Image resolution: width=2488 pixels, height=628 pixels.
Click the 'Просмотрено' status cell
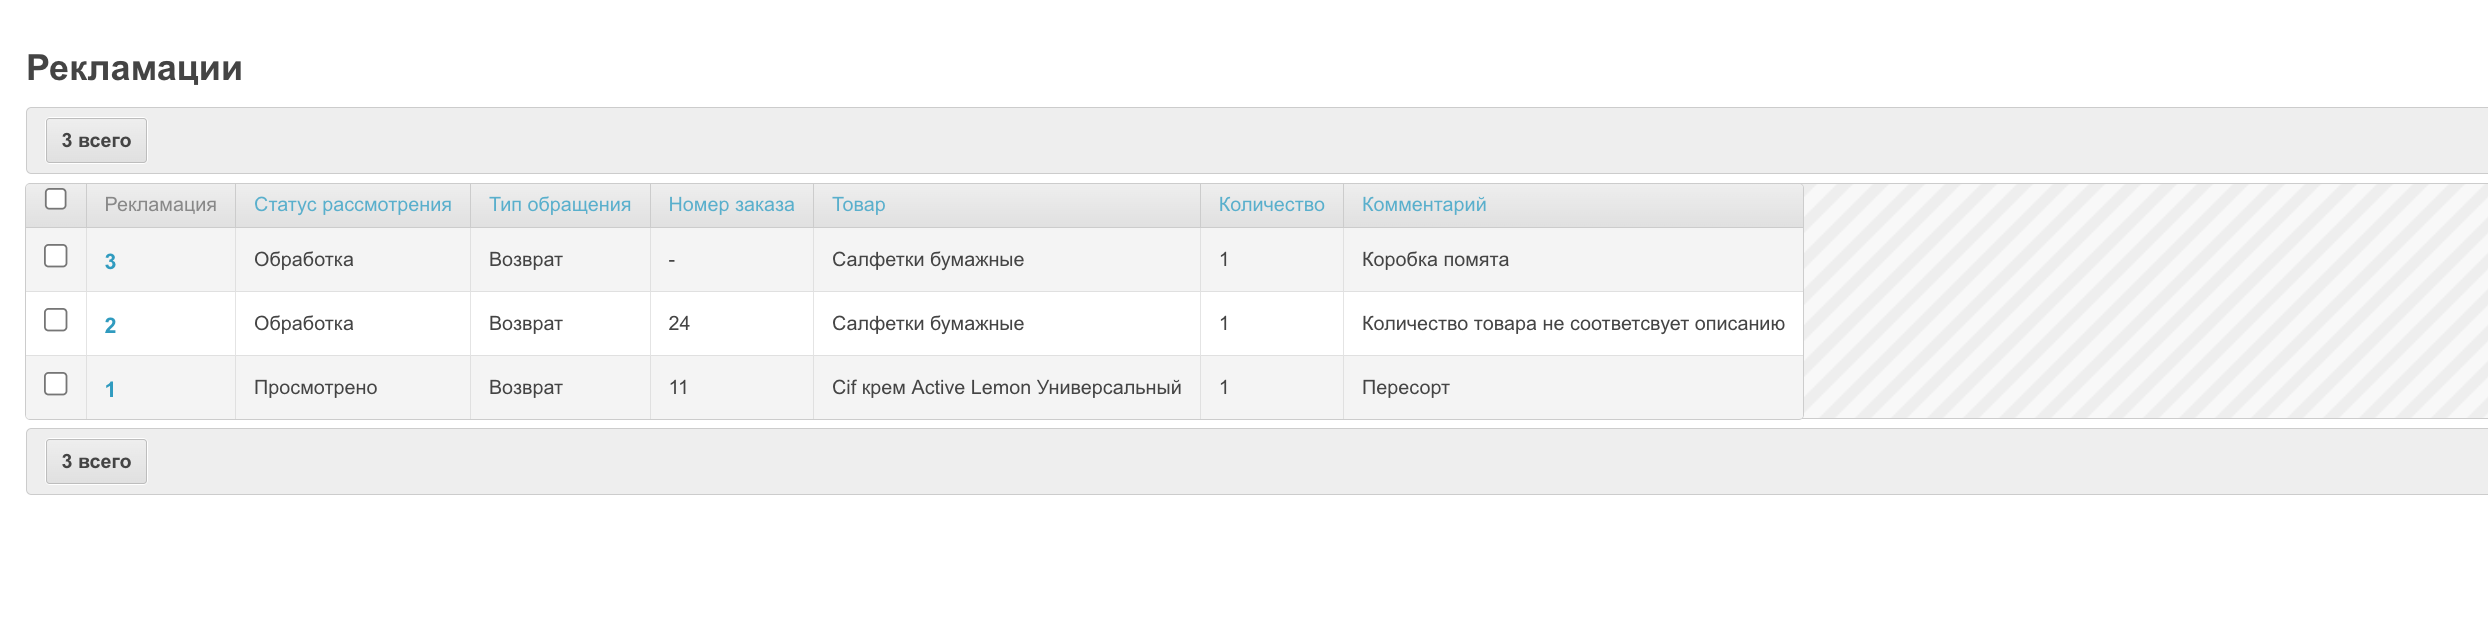tap(315, 388)
